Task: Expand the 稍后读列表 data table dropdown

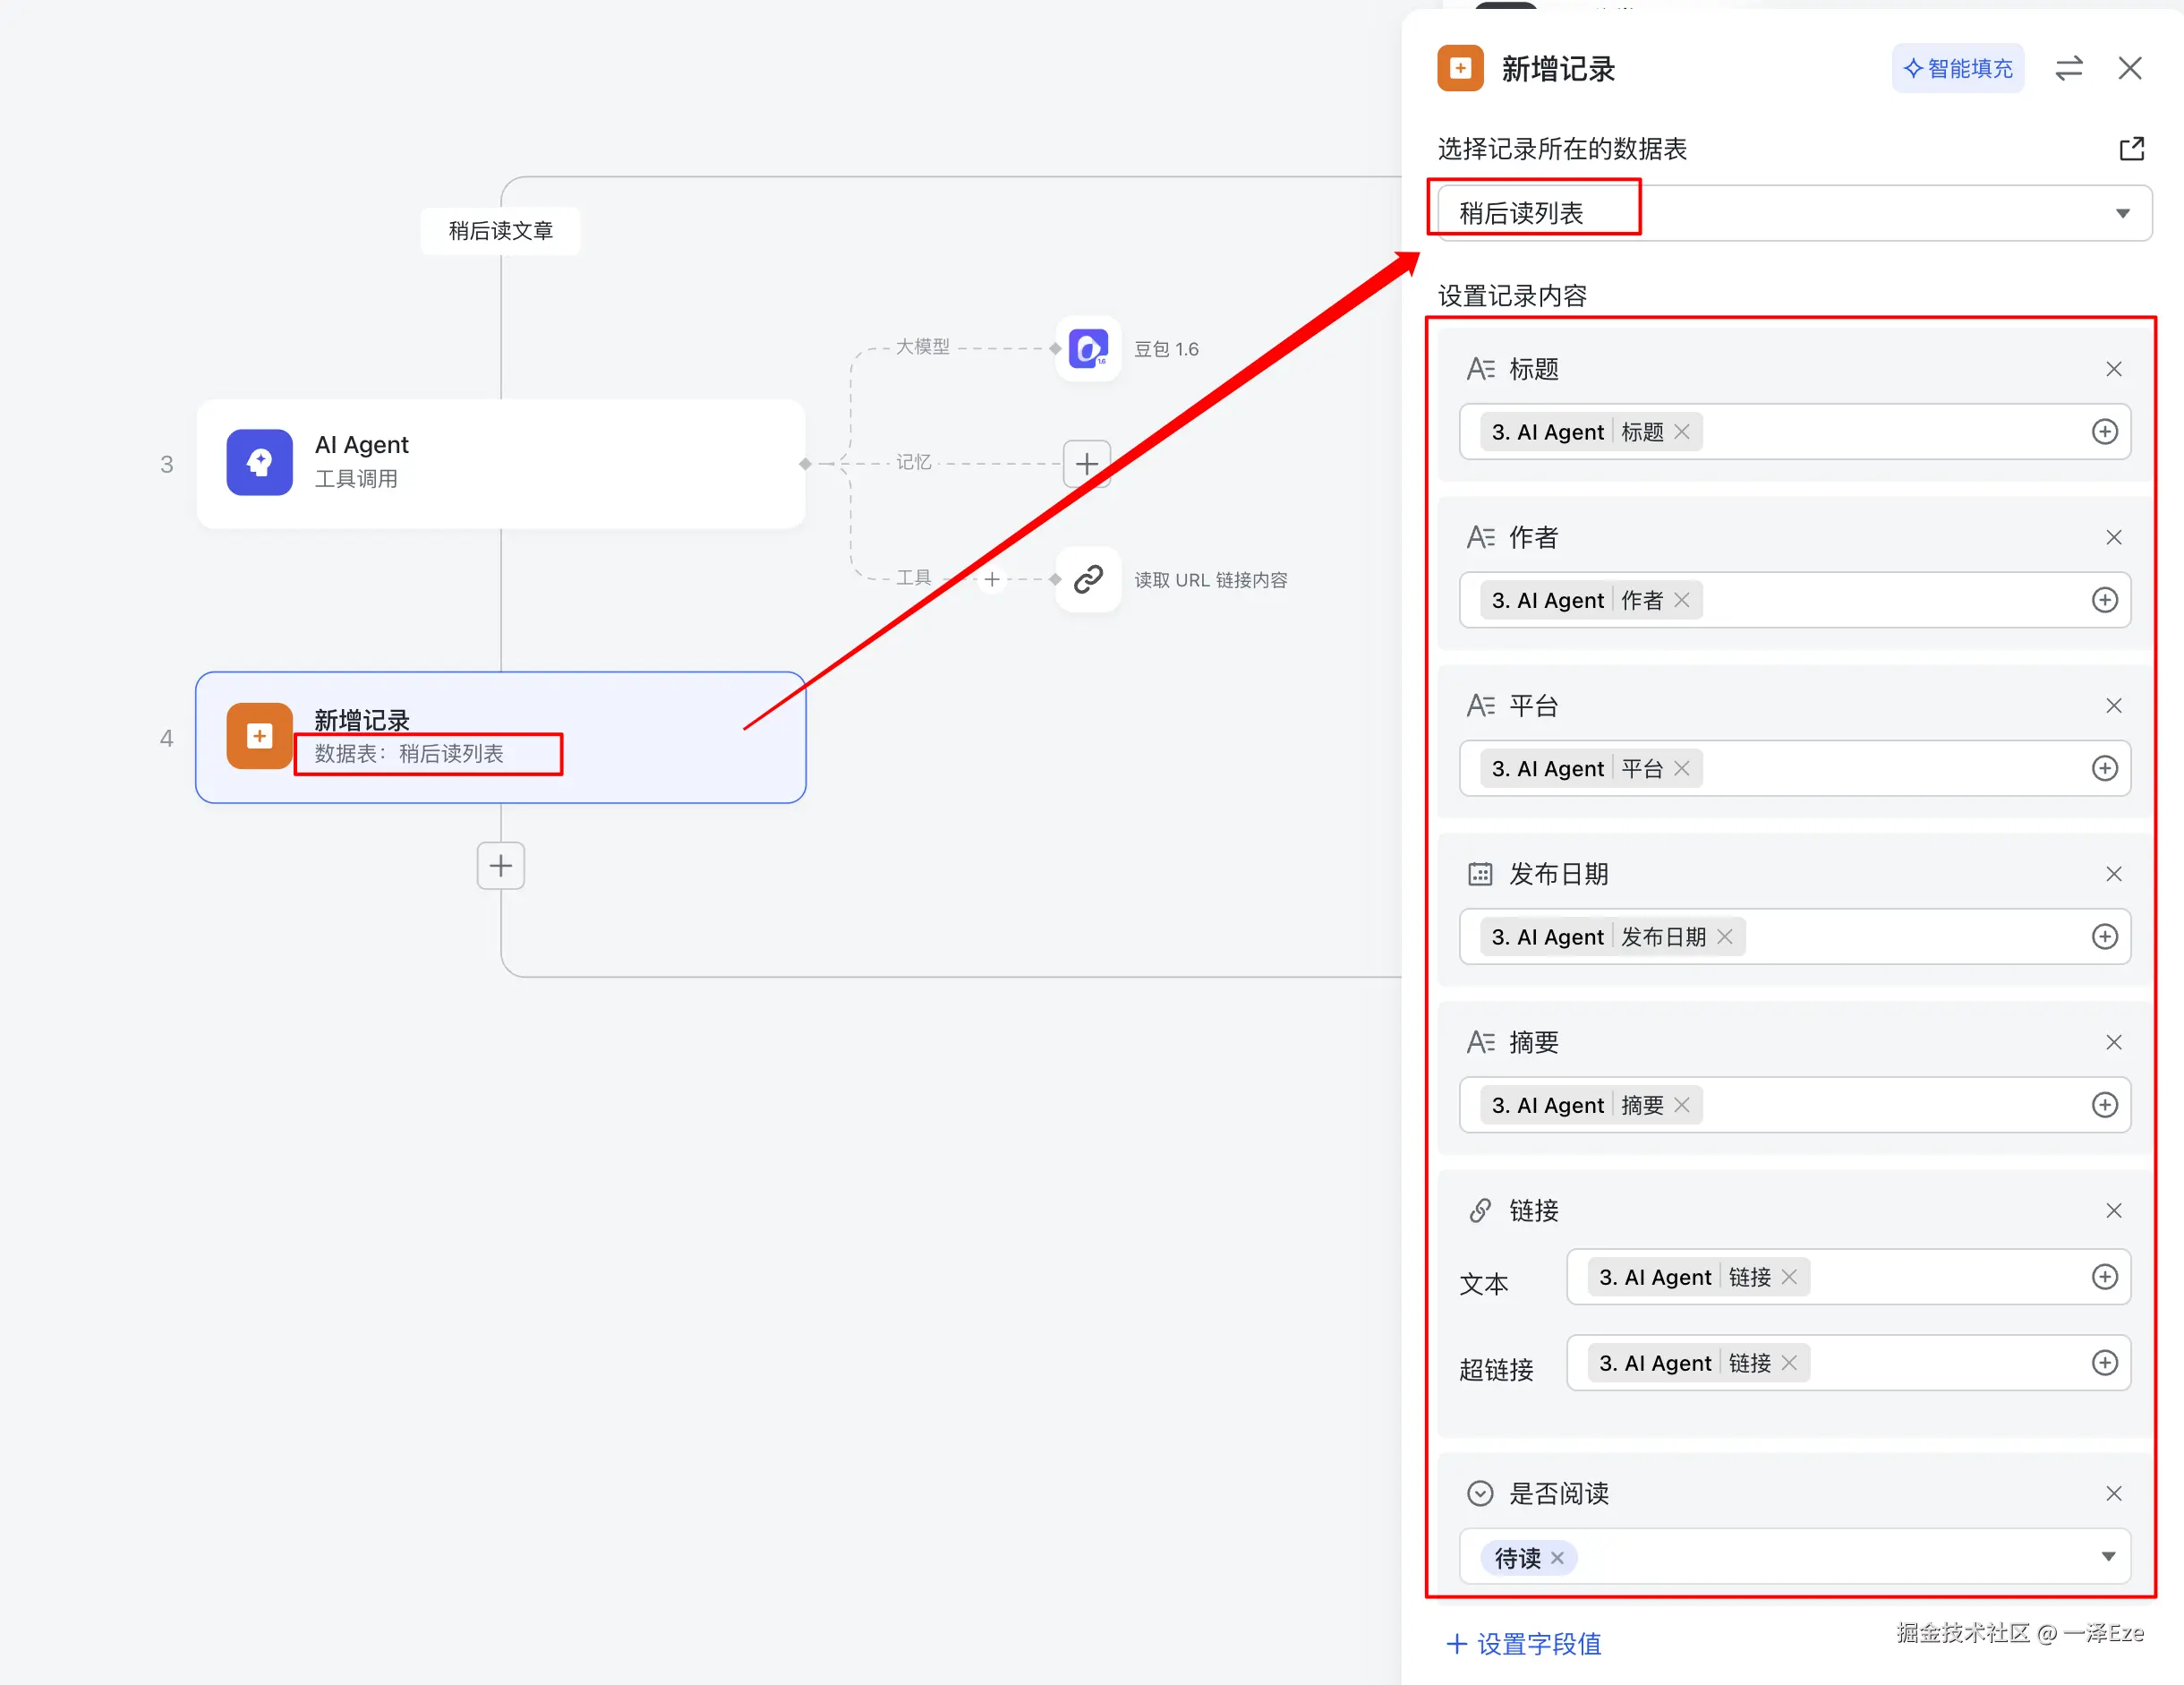Action: [x=2122, y=213]
